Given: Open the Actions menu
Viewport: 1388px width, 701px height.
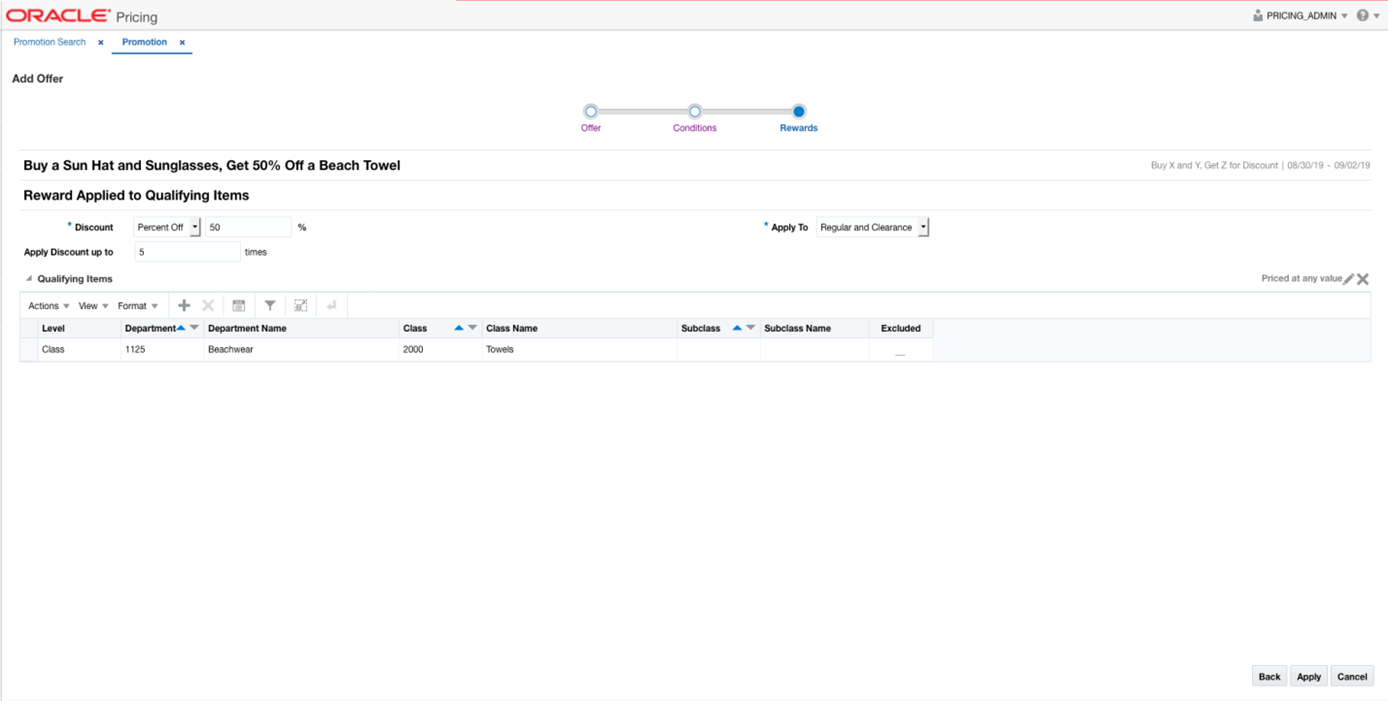Looking at the screenshot, I should pos(48,306).
